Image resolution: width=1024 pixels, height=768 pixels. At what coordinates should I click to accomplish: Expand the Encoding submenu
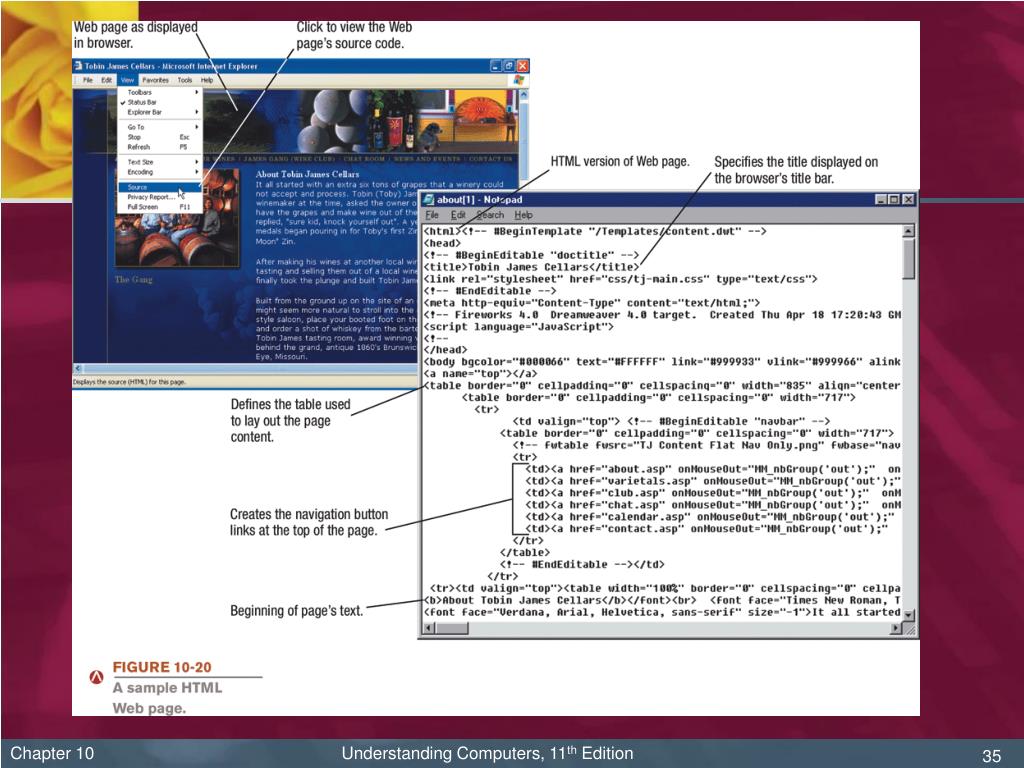tap(160, 172)
